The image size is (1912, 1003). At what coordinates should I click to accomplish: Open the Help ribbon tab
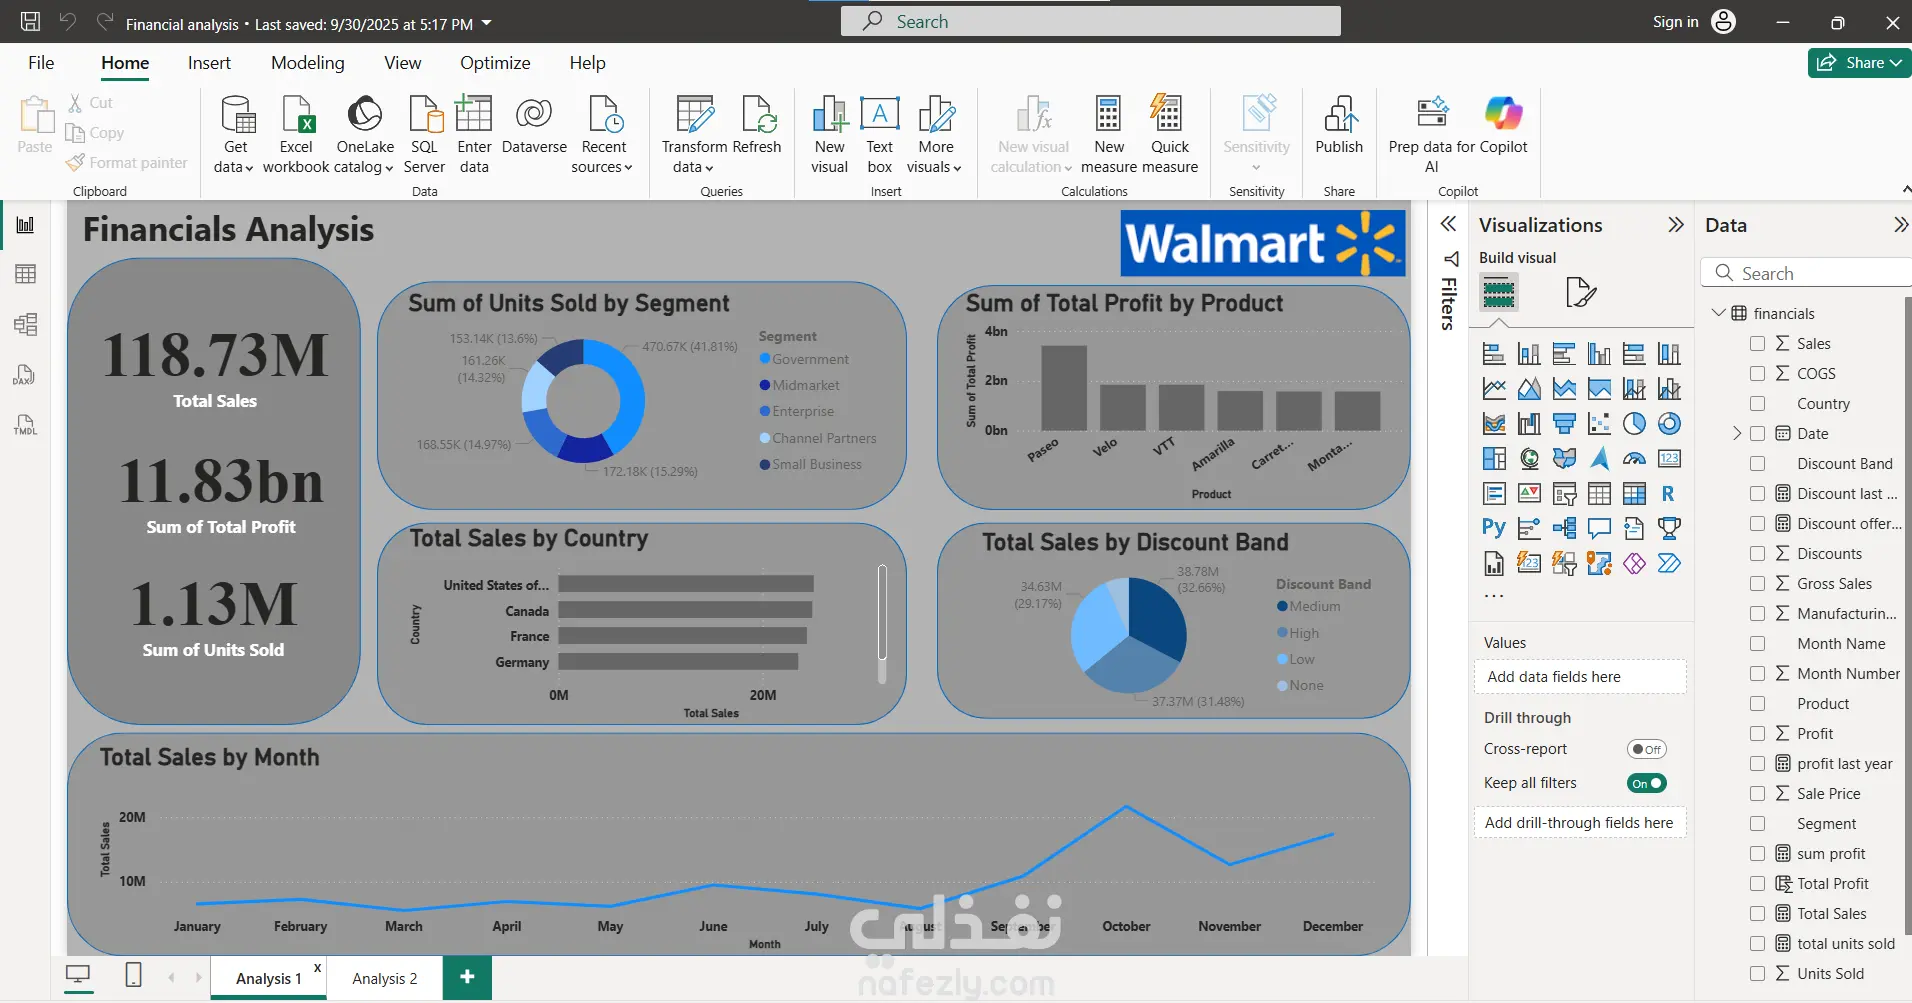click(588, 63)
